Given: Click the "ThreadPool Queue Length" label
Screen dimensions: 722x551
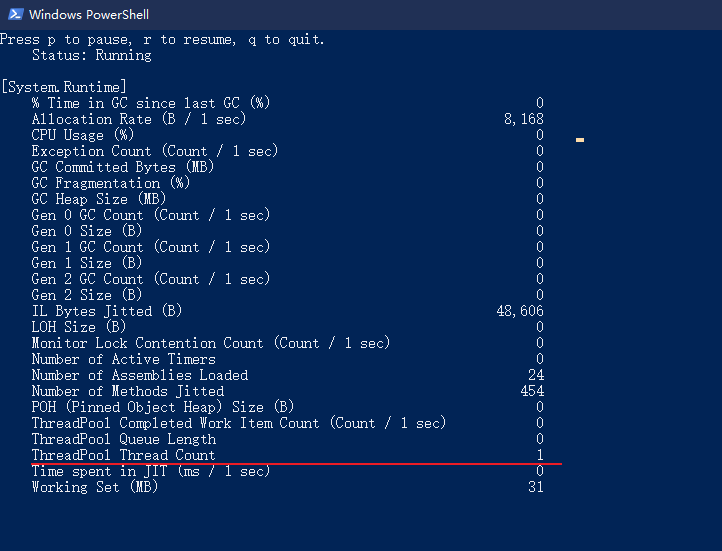Looking at the screenshot, I should [x=124, y=439].
